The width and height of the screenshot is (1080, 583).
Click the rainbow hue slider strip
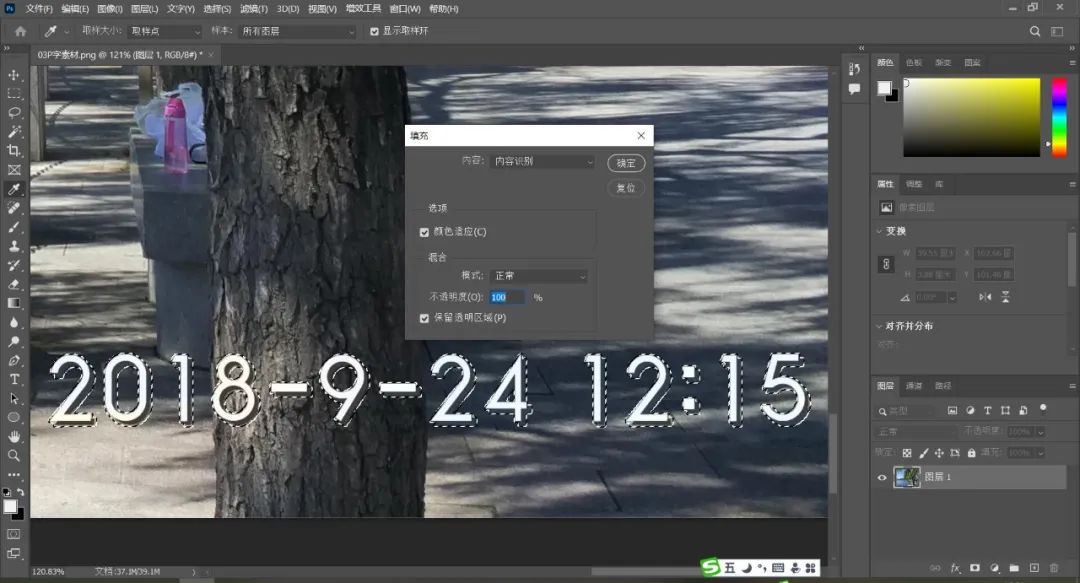point(1059,116)
